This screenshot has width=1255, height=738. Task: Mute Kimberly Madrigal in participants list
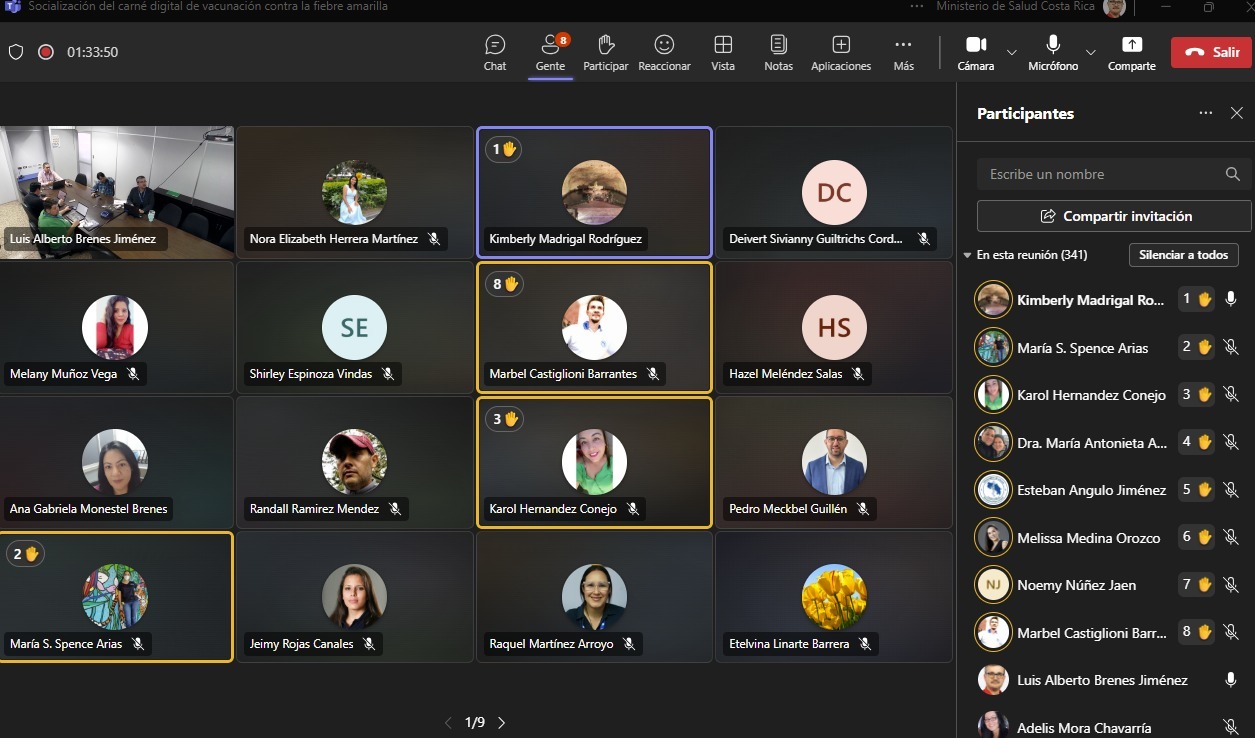pos(1231,299)
